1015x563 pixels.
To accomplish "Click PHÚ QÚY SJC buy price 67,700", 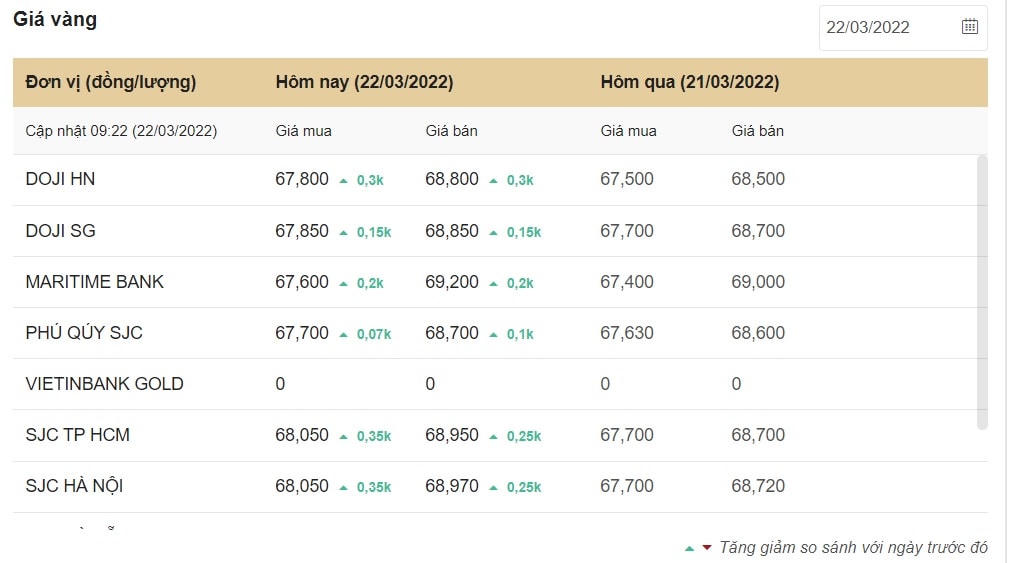I will tap(302, 333).
